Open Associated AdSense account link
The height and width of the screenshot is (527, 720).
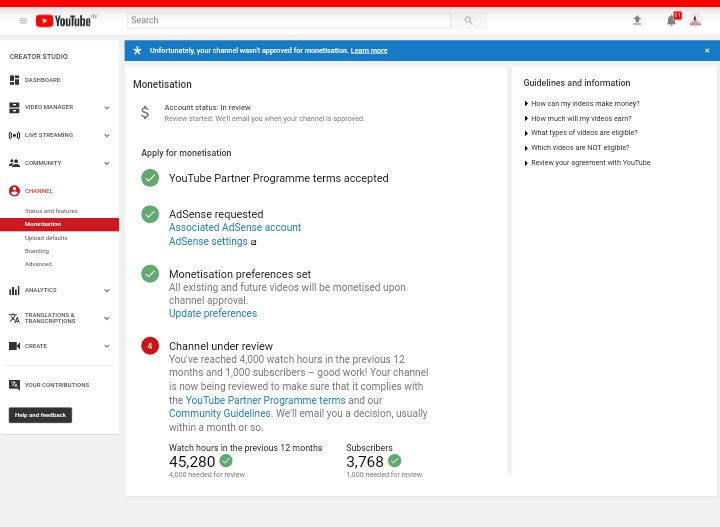[x=235, y=227]
